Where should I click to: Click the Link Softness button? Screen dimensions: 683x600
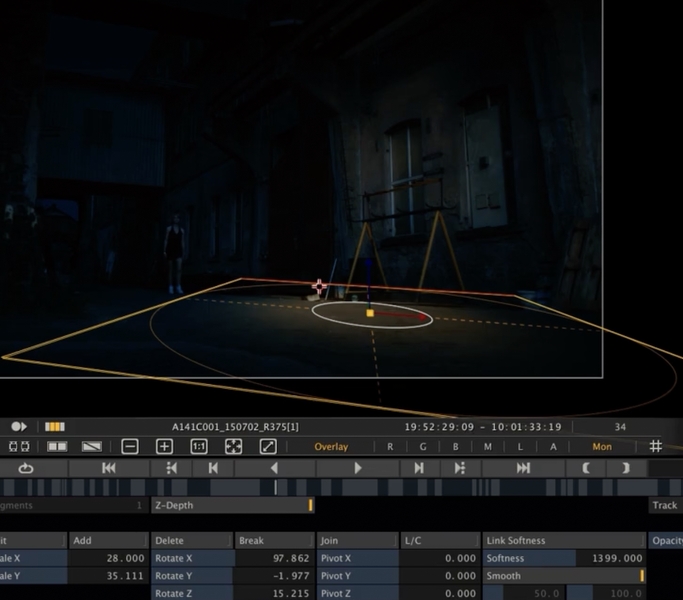point(564,540)
